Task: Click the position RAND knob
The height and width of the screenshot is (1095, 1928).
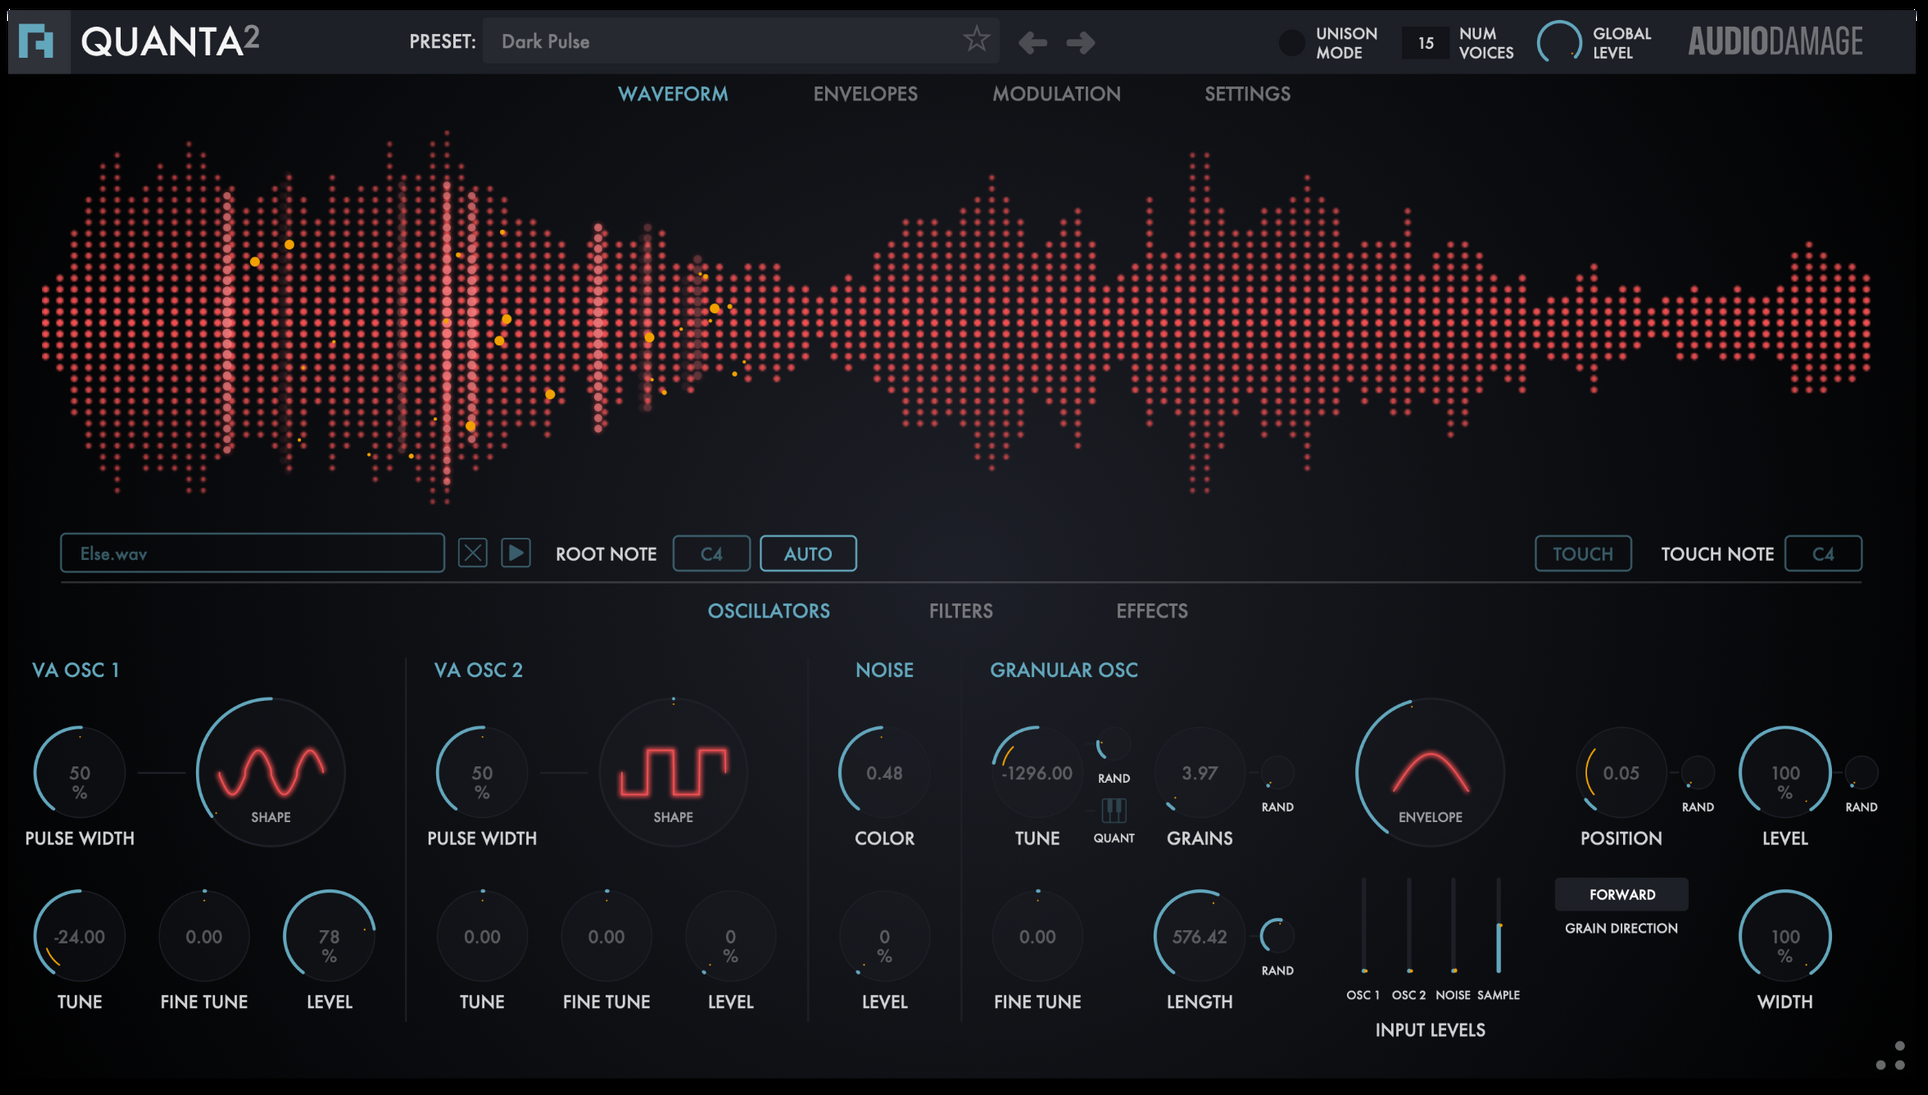Action: [x=1697, y=773]
